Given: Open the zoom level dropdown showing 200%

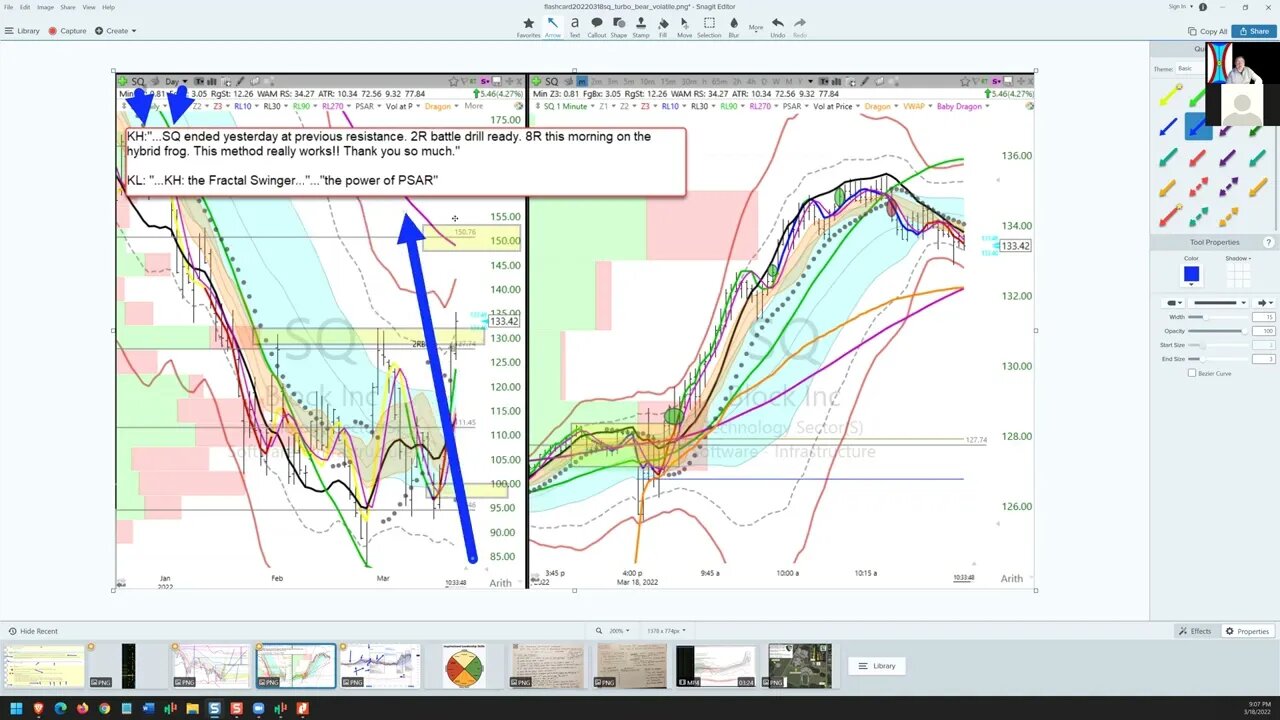Looking at the screenshot, I should [618, 631].
